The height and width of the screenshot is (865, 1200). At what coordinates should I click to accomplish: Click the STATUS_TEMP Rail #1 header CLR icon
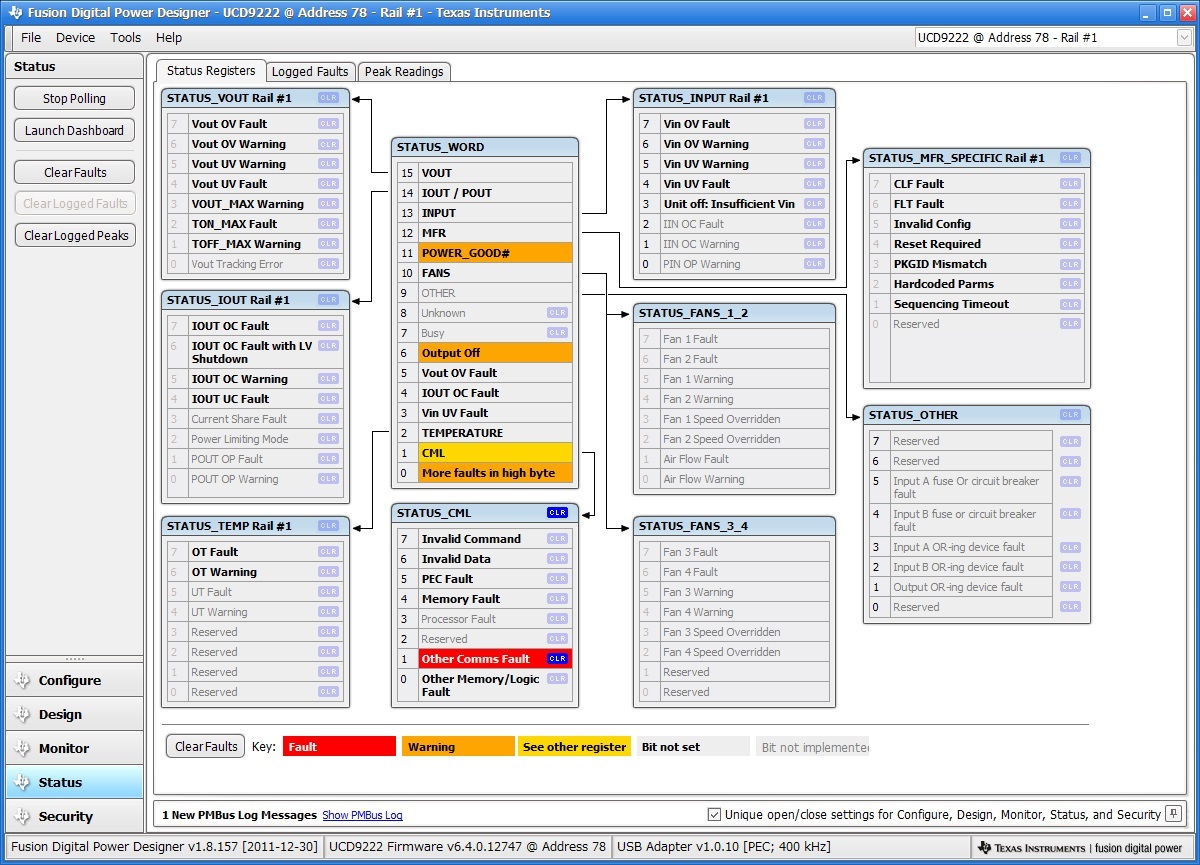(328, 526)
